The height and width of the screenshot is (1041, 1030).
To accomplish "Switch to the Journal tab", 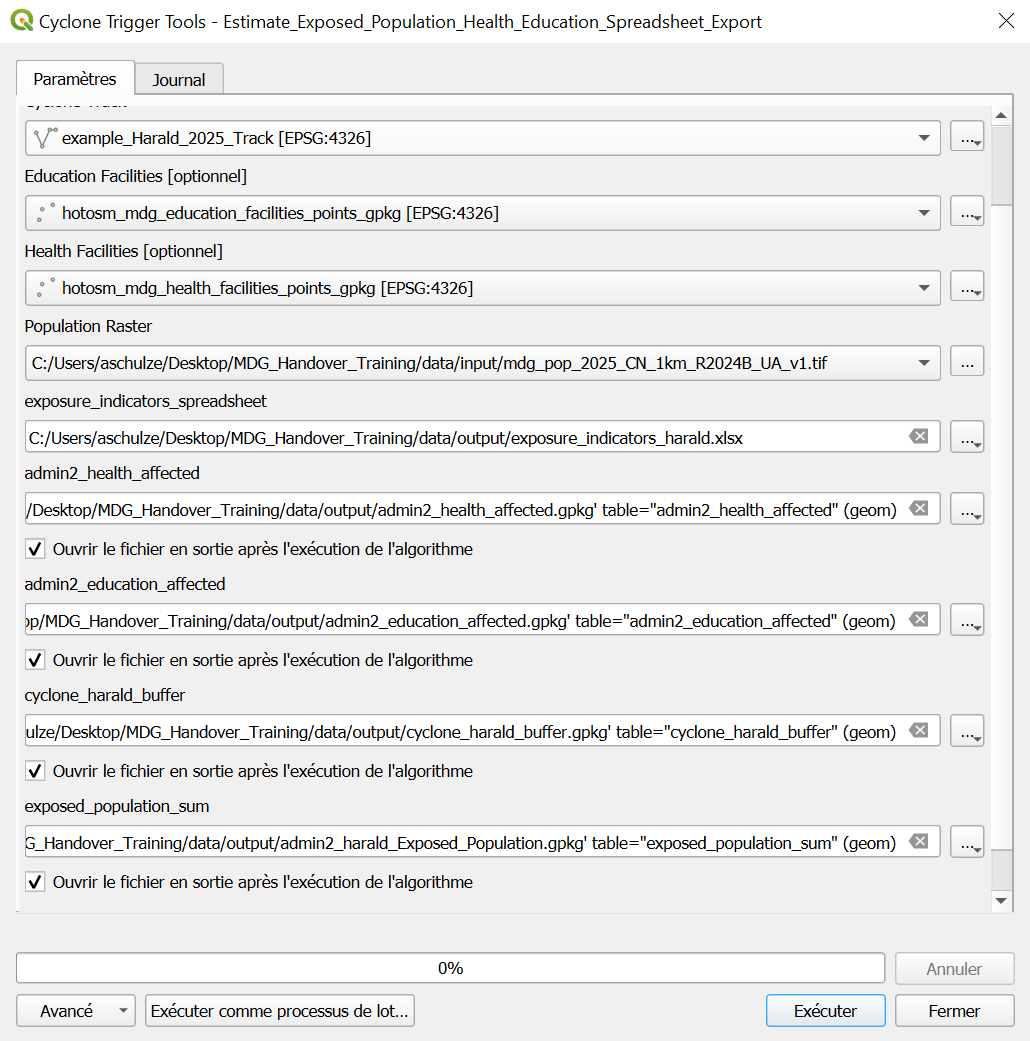I will pos(178,79).
